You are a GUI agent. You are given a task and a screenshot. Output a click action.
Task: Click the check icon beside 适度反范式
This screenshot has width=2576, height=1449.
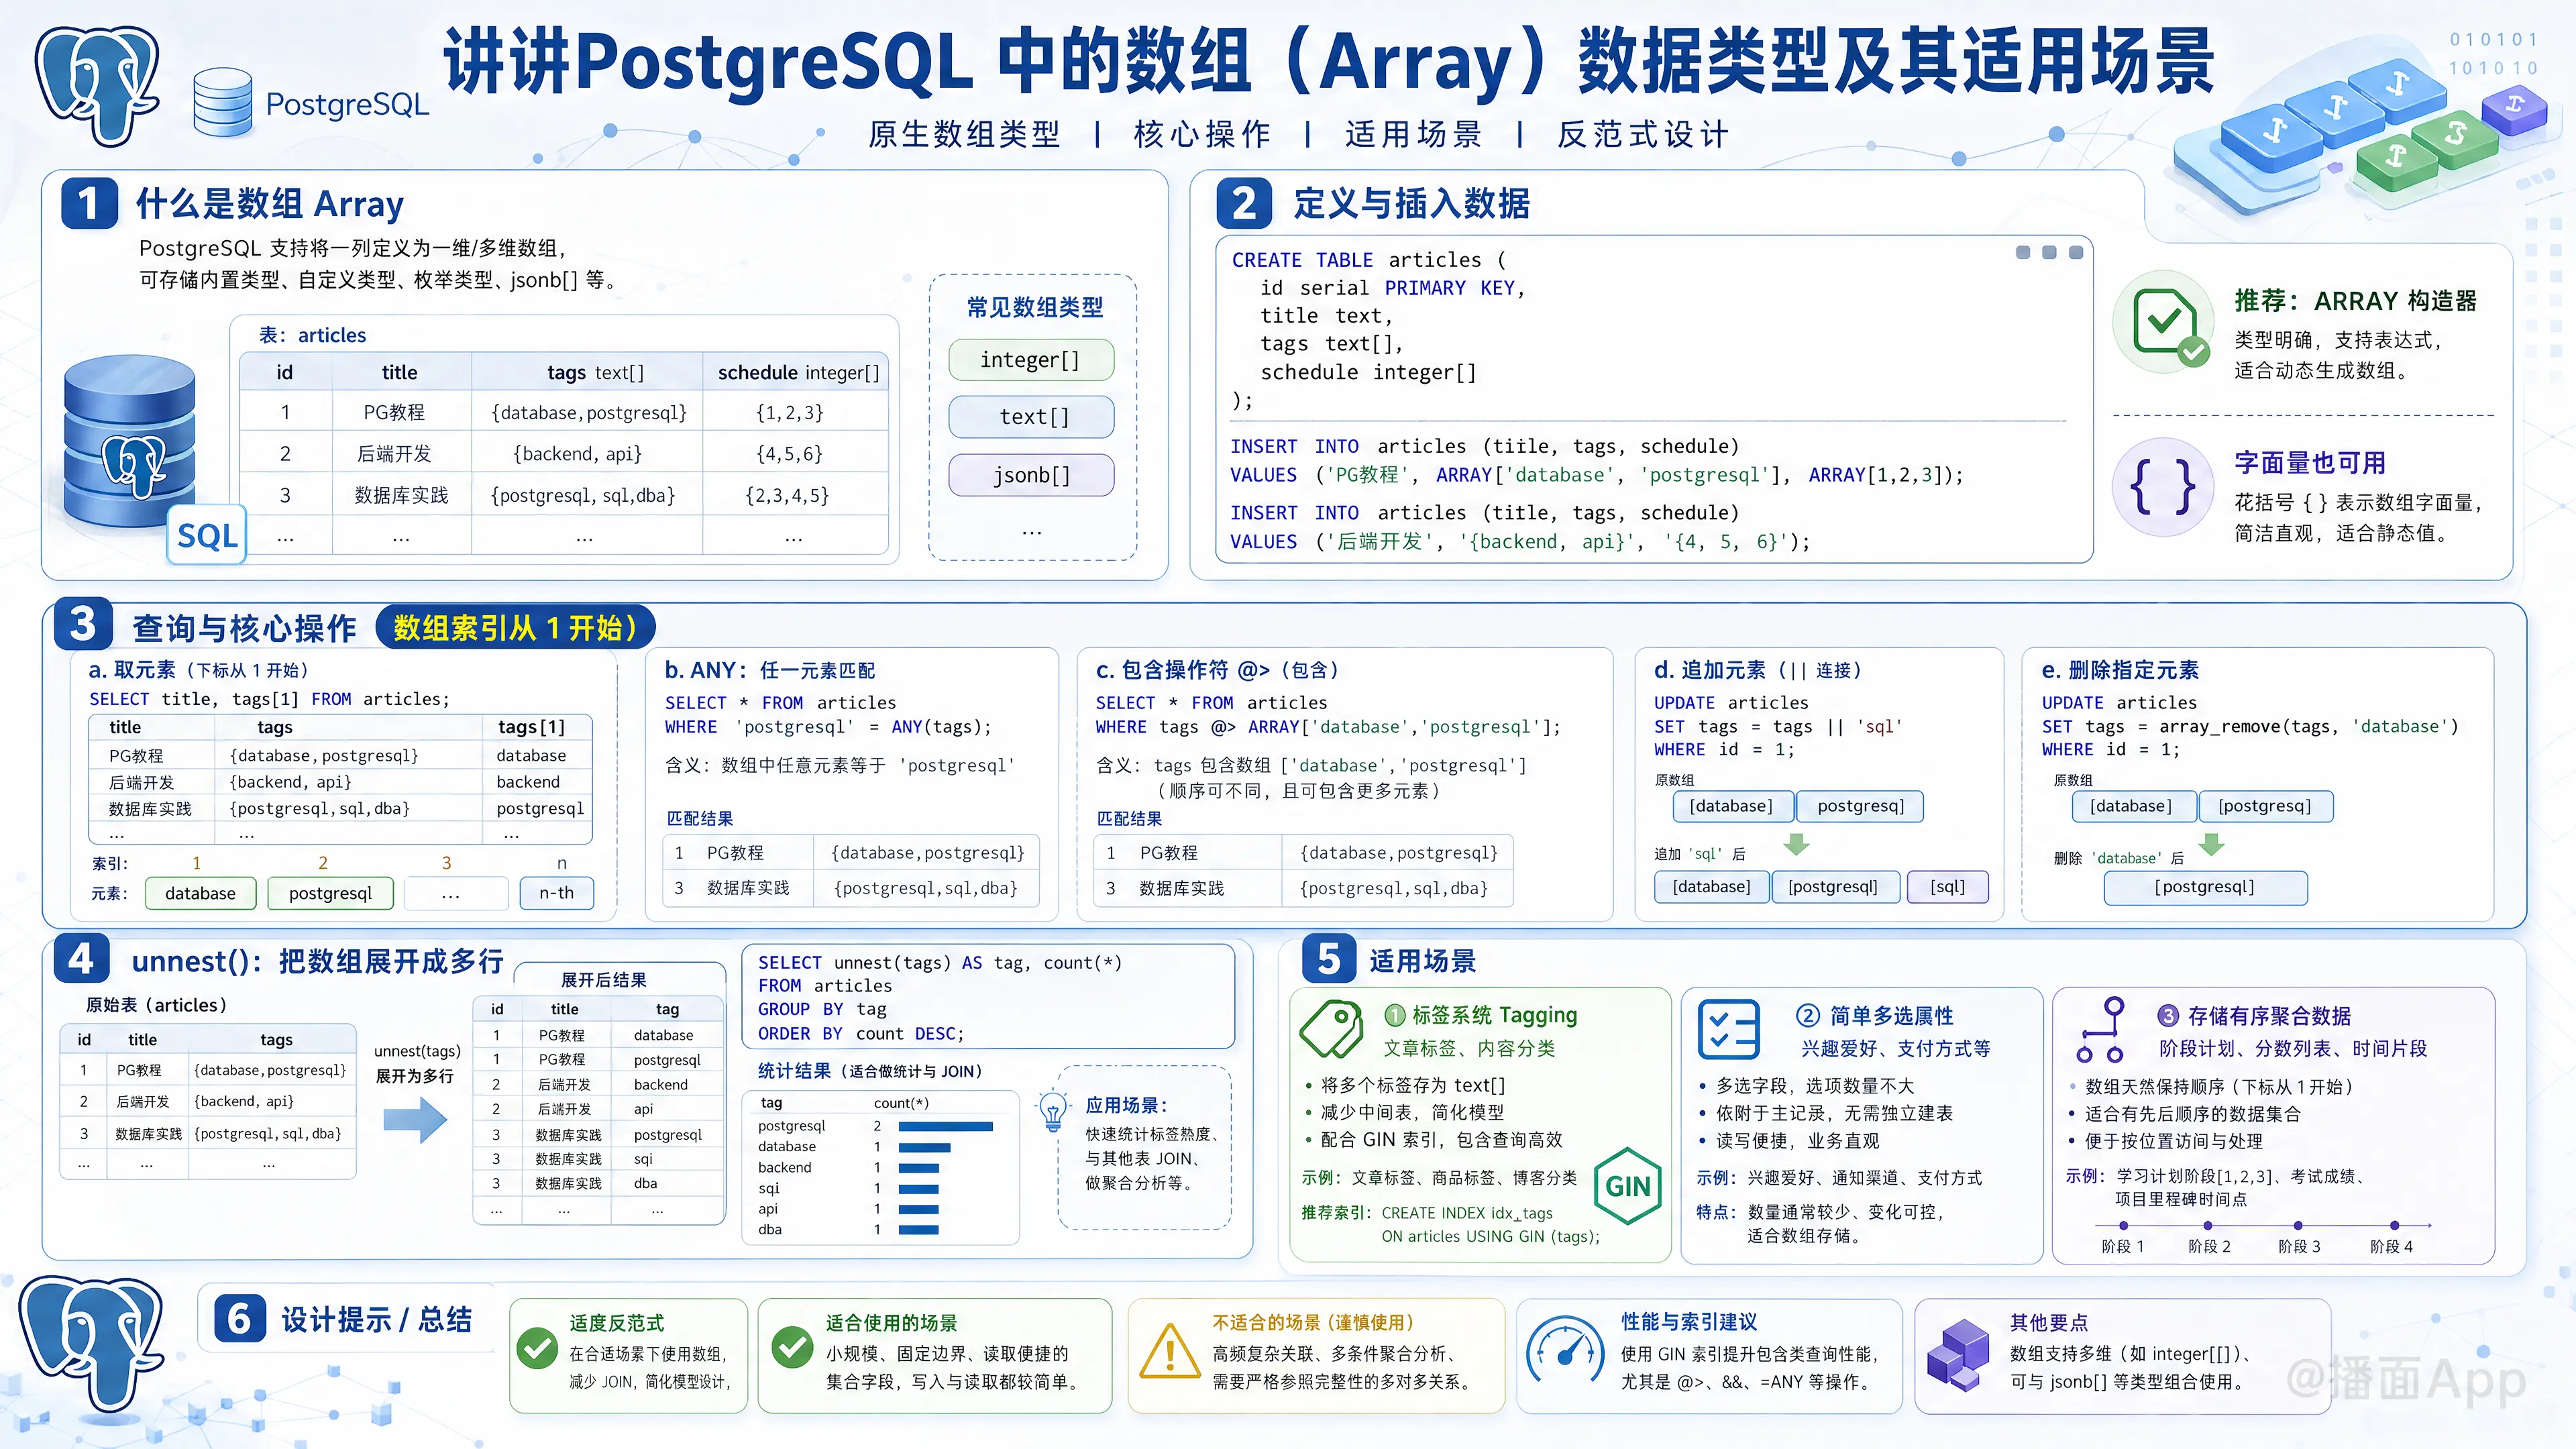pos(538,1349)
